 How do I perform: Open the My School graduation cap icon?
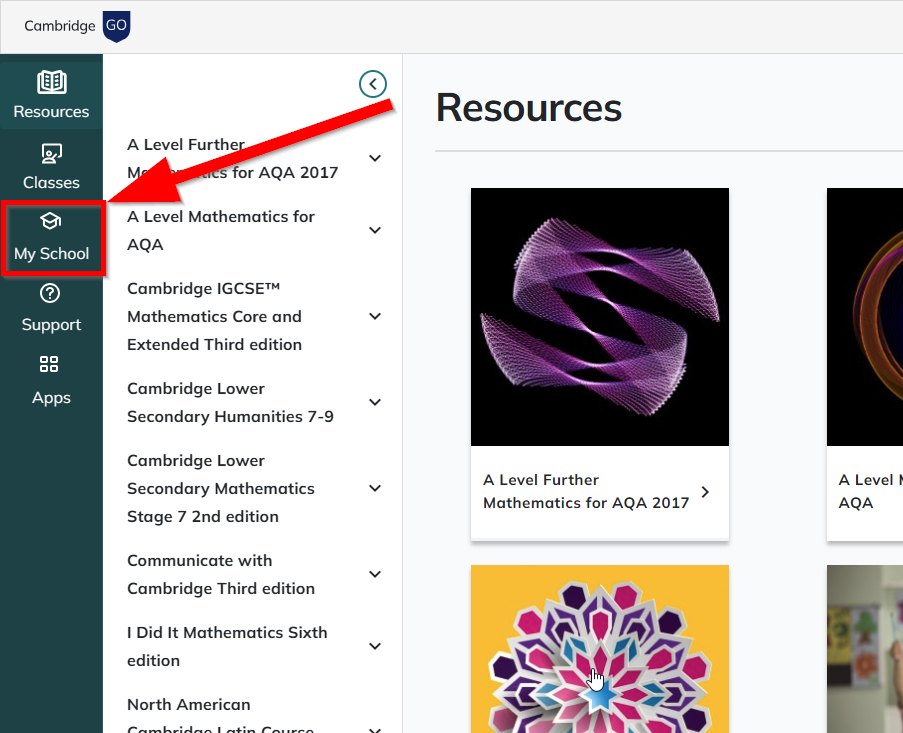51,221
